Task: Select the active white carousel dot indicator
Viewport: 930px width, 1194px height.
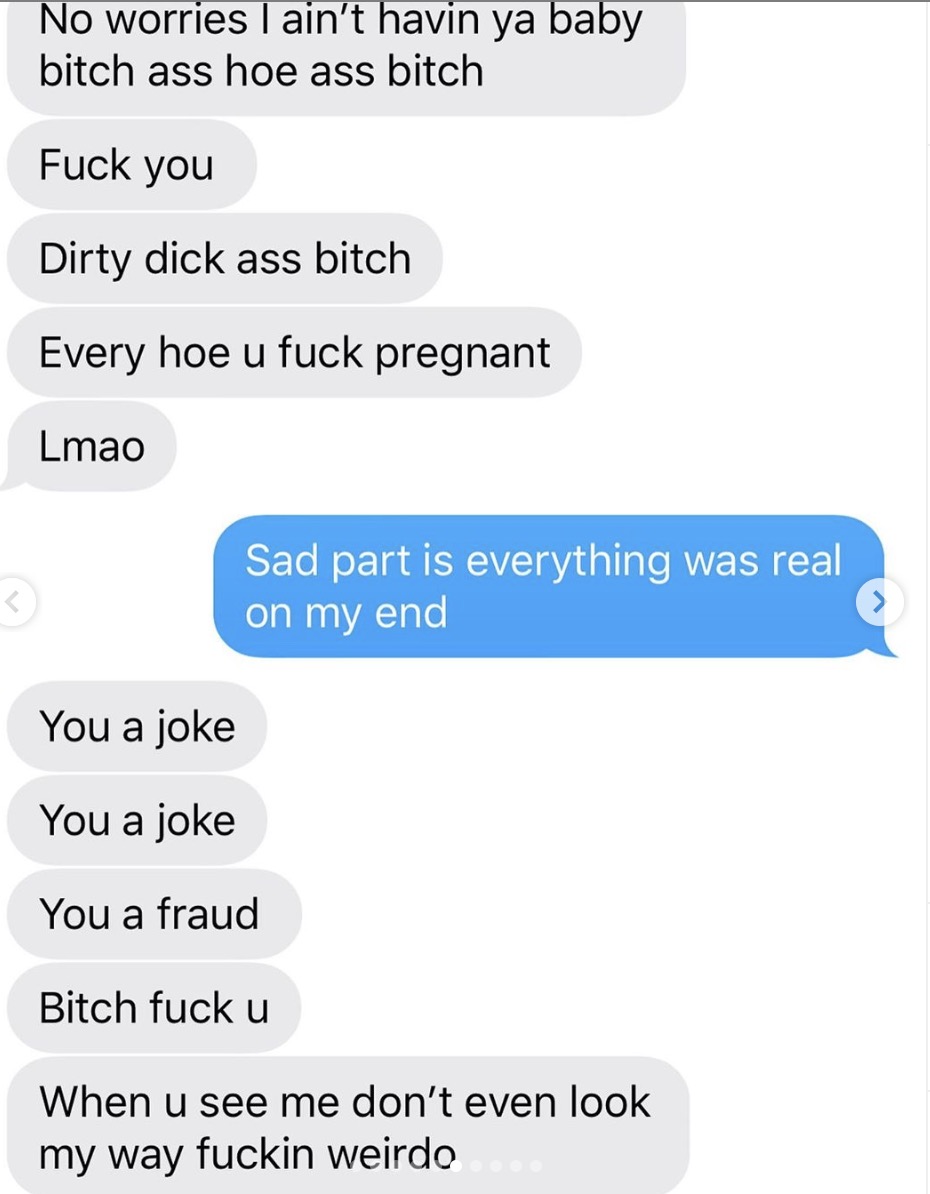Action: click(455, 1166)
